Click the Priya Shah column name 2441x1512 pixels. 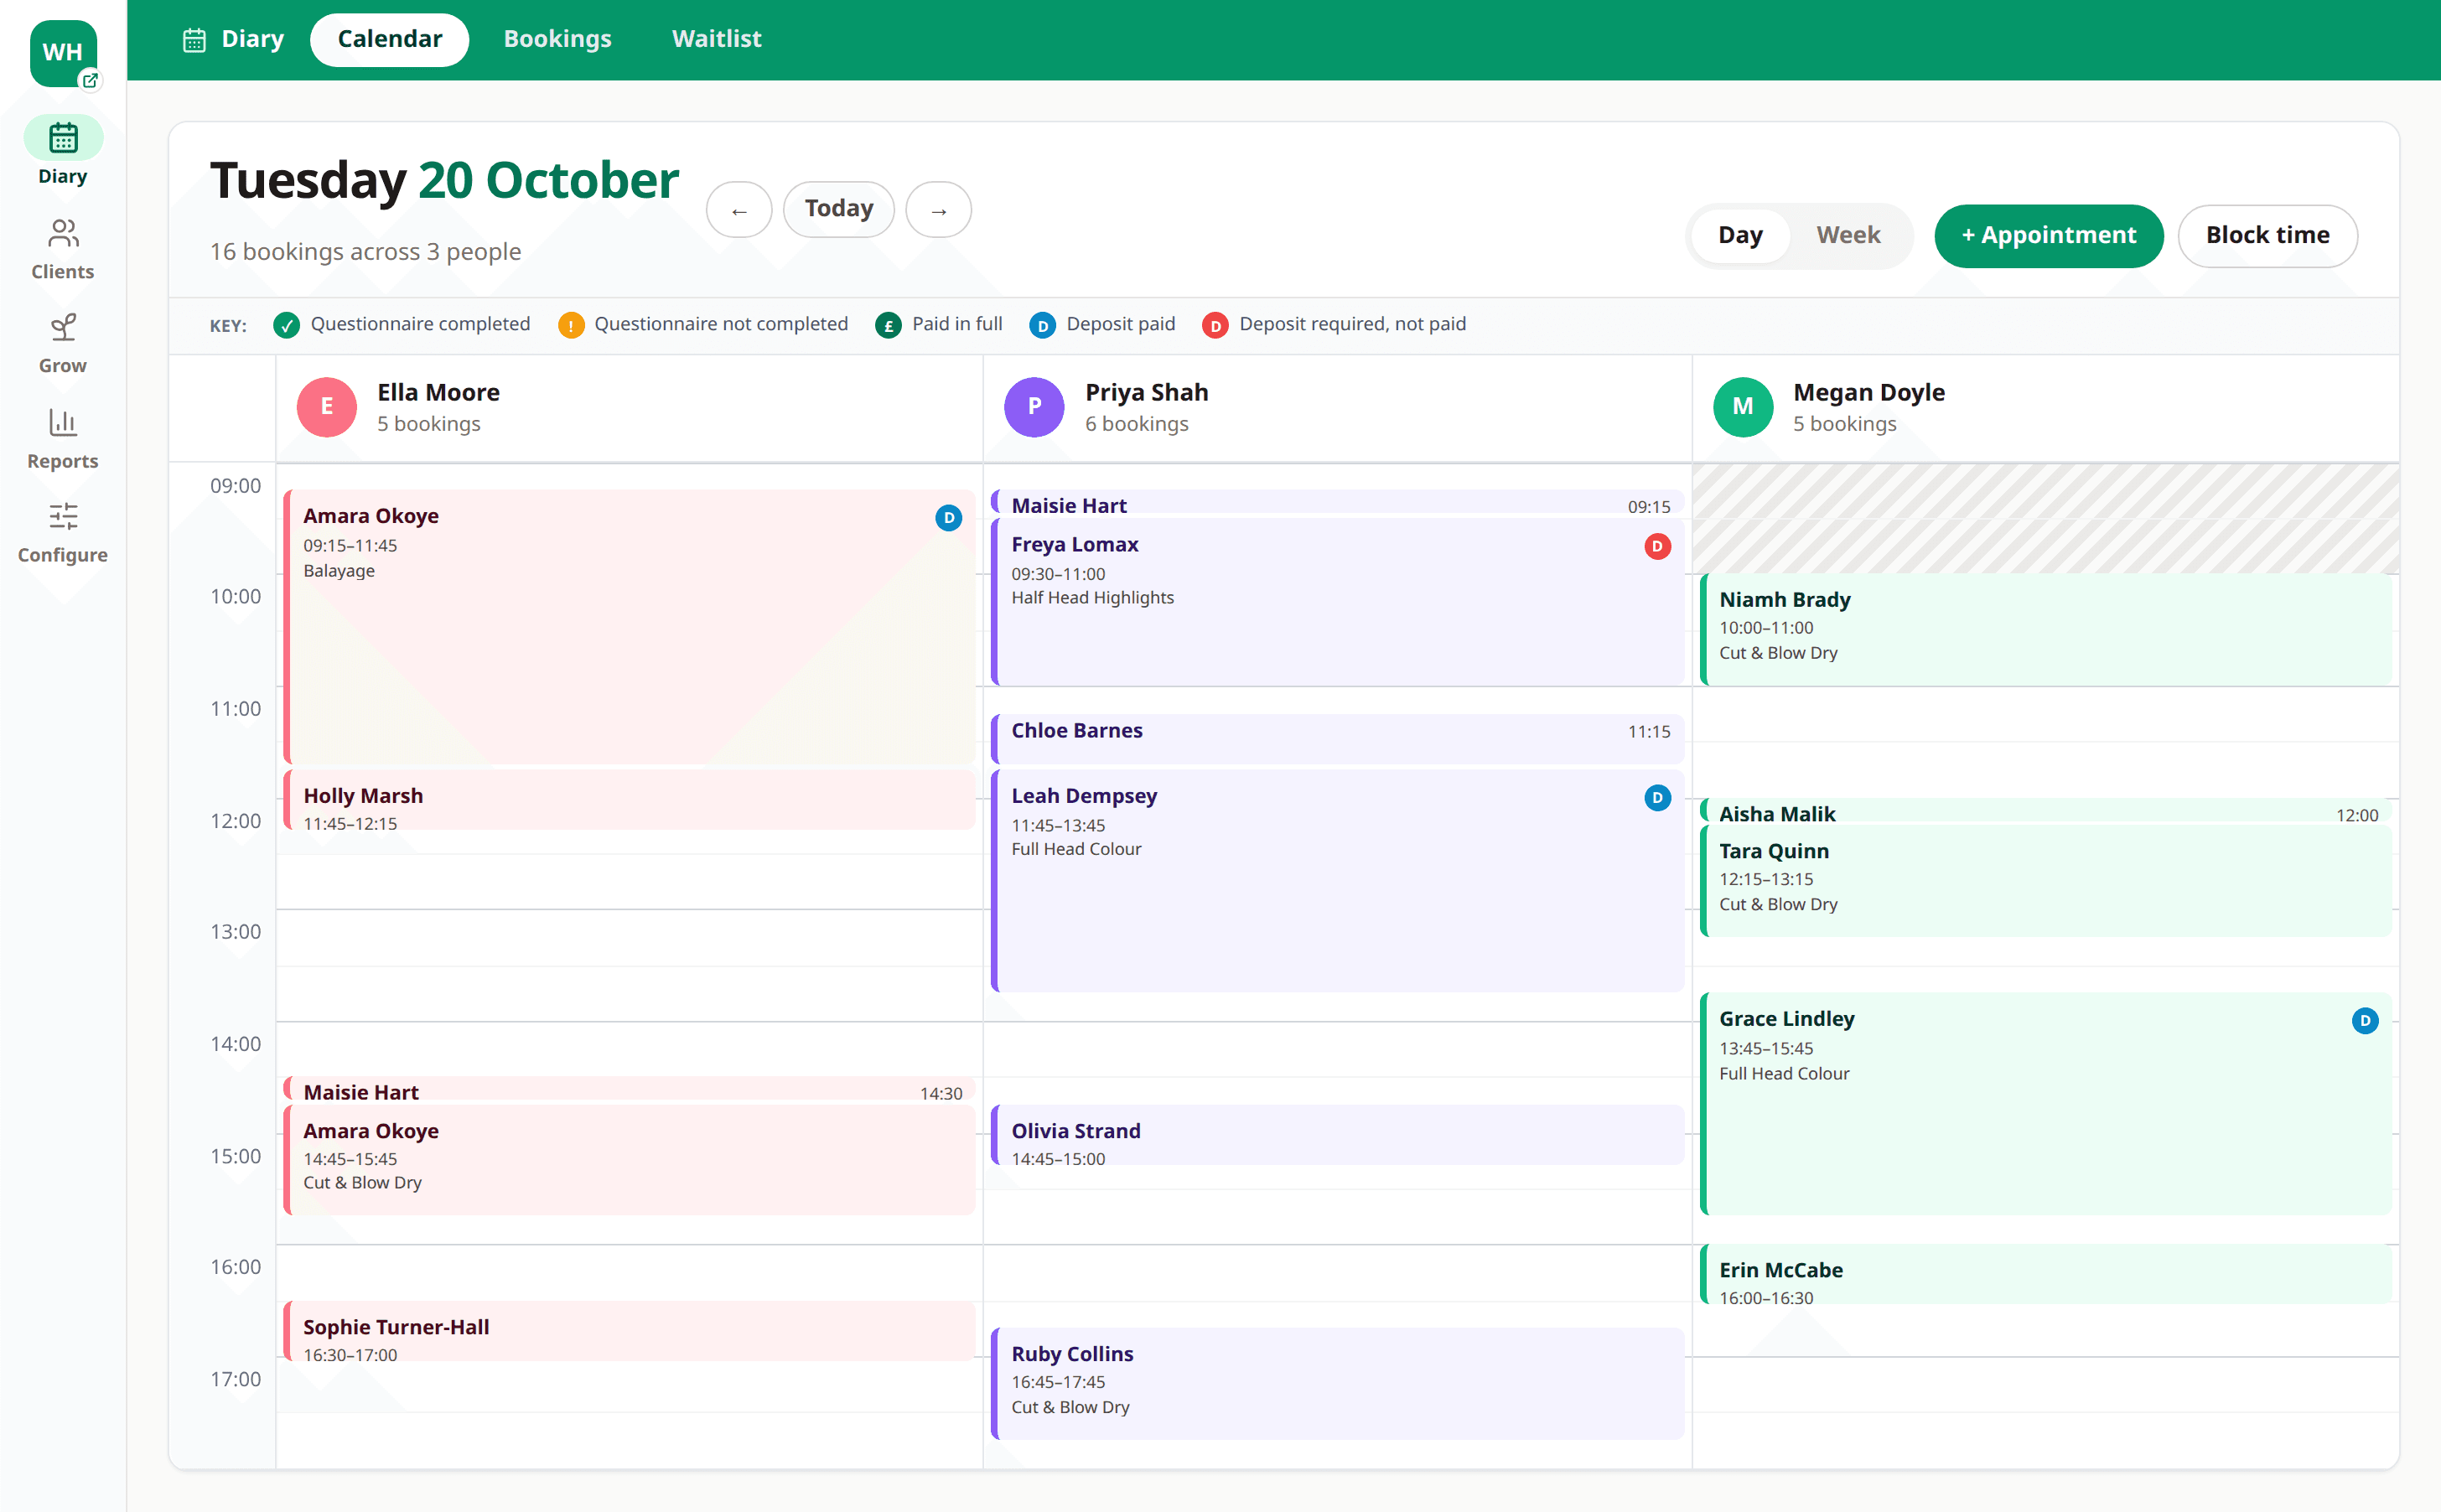pyautogui.click(x=1146, y=393)
